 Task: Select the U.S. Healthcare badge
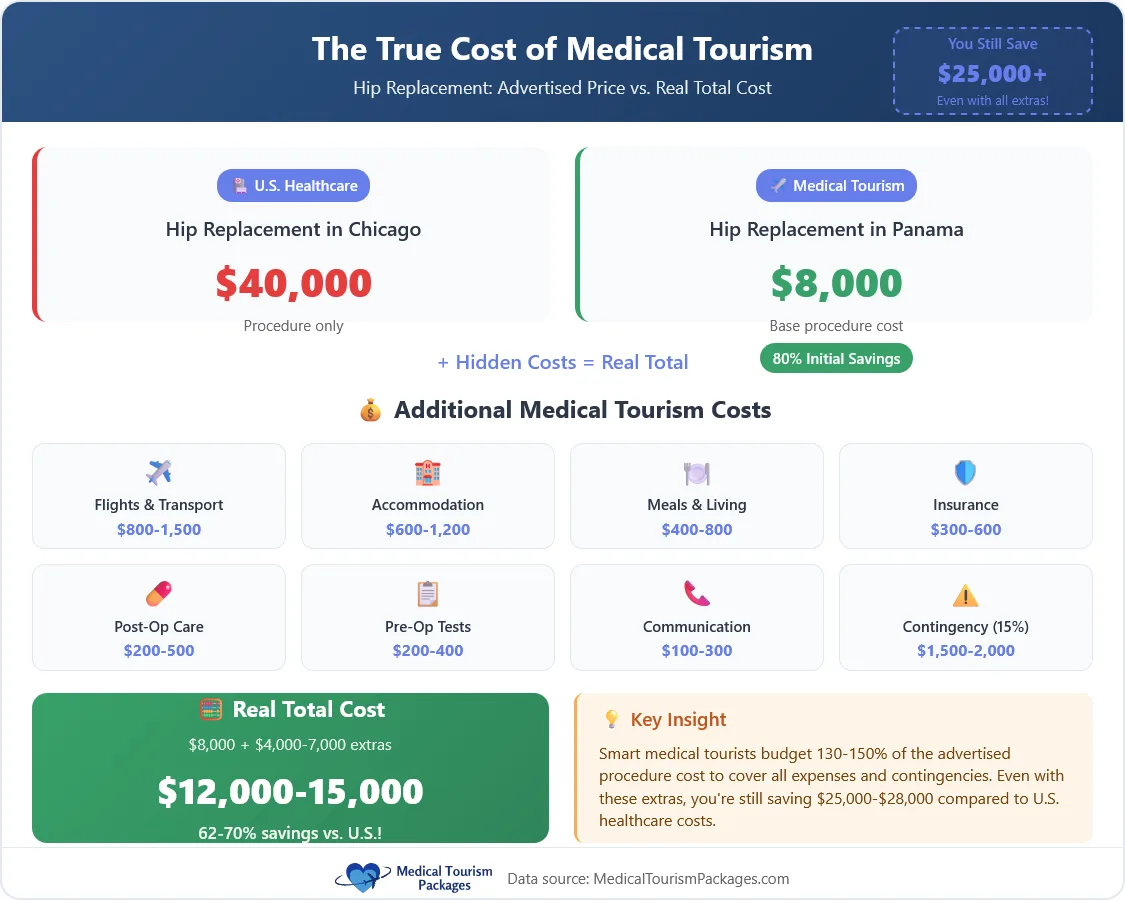(x=294, y=186)
